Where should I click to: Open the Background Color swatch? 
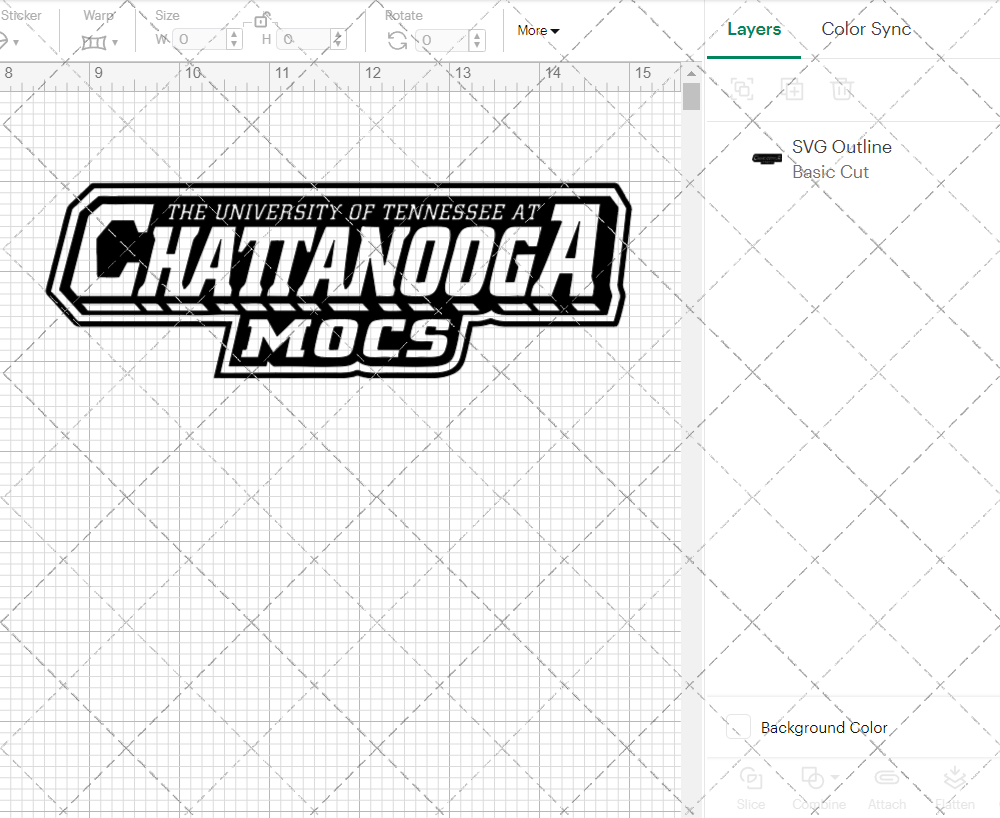point(737,728)
